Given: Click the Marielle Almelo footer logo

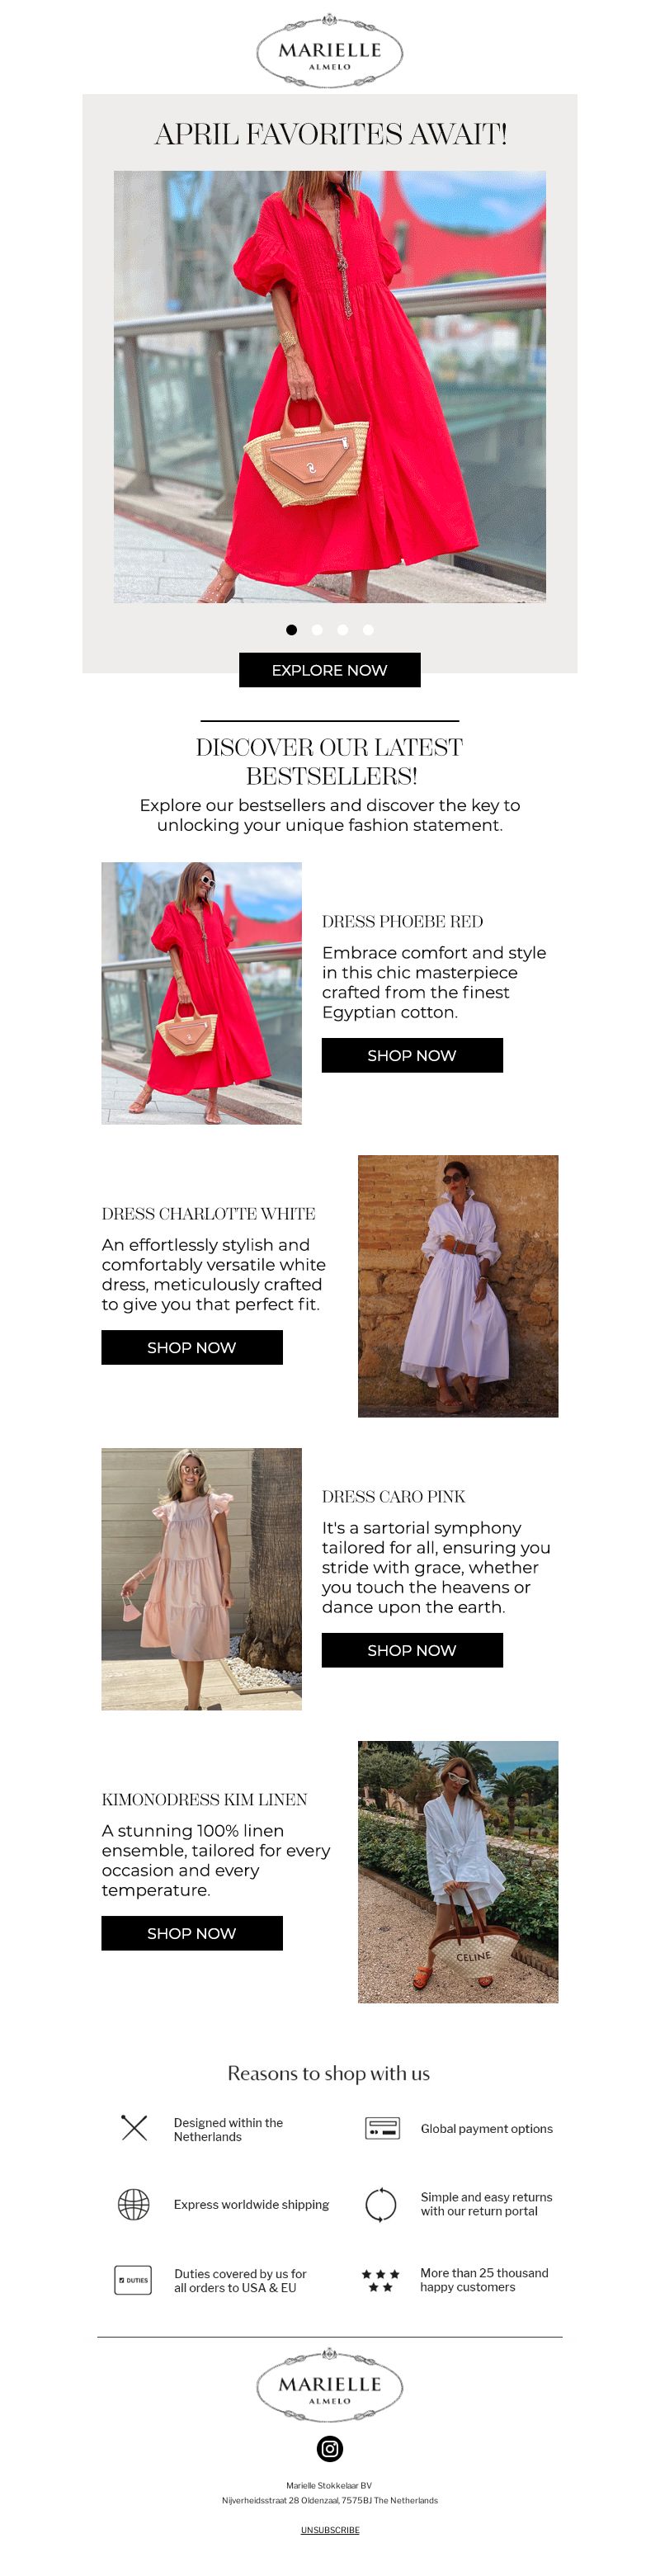Looking at the screenshot, I should (x=330, y=2385).
